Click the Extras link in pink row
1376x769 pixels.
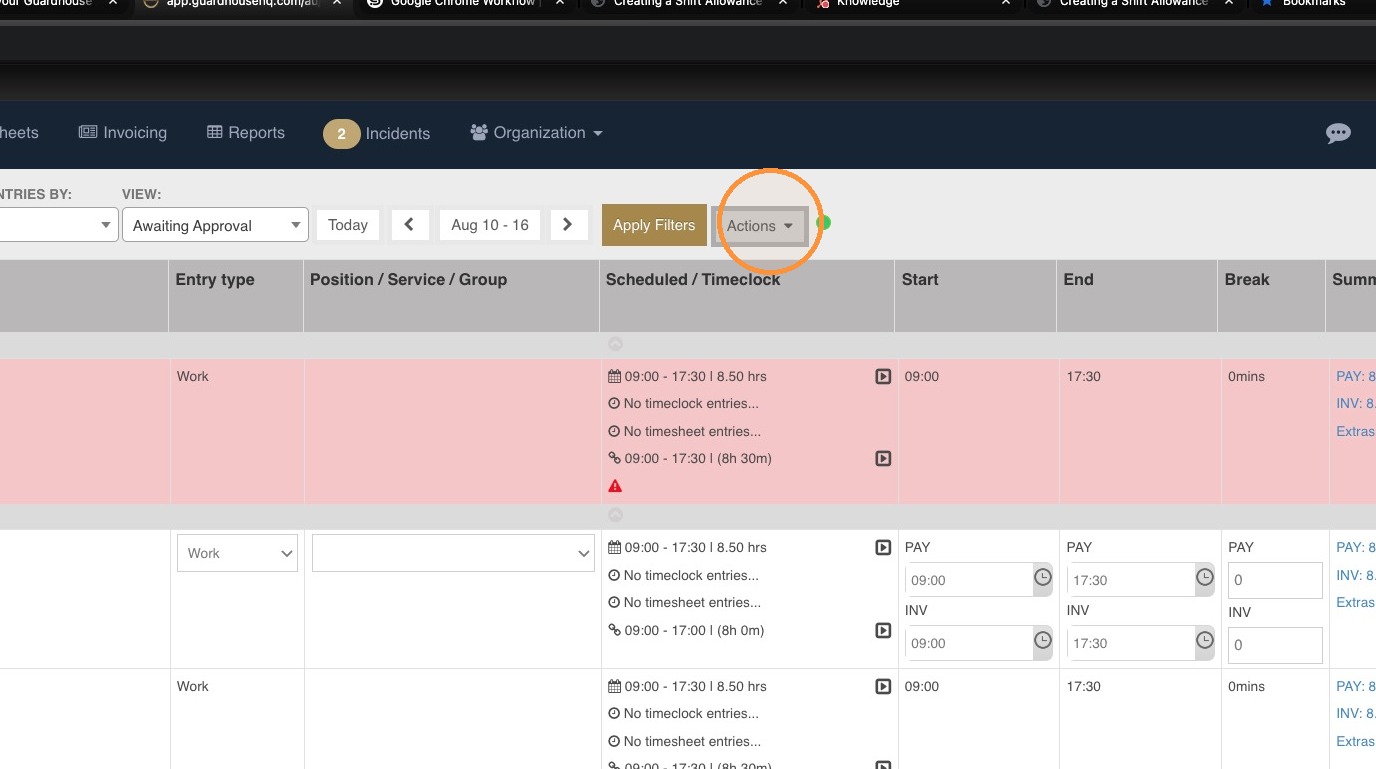point(1356,432)
